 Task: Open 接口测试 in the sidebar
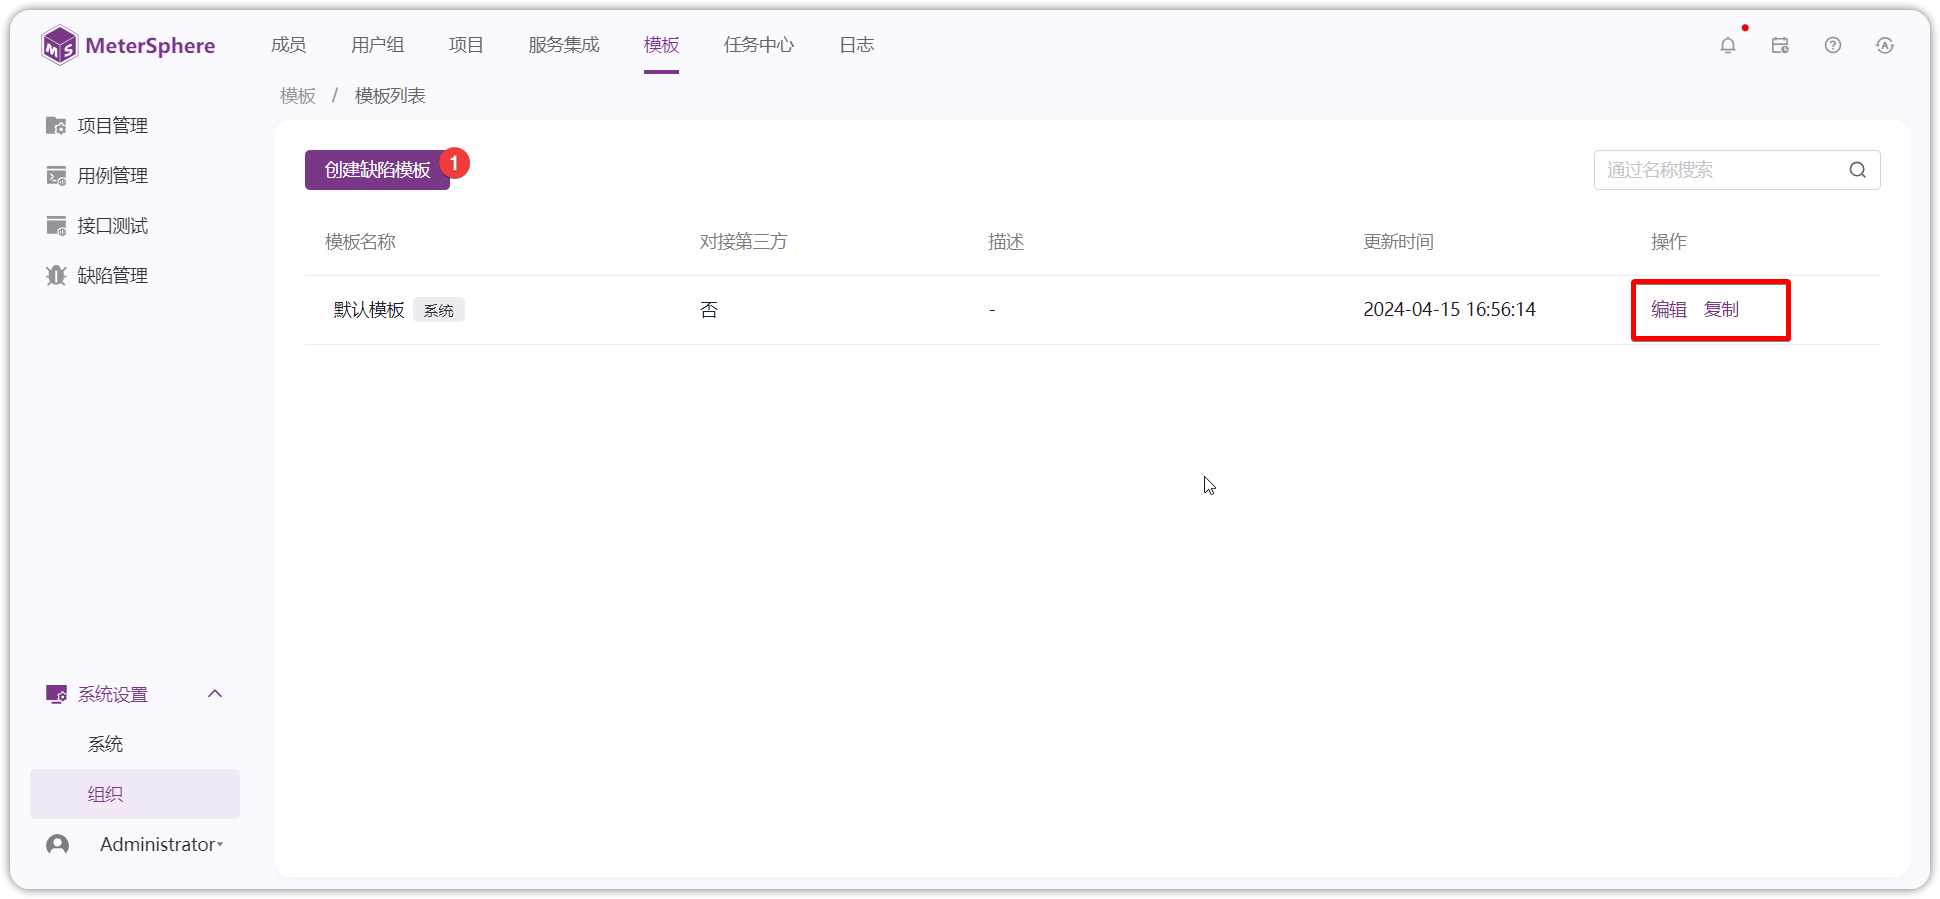tap(113, 225)
